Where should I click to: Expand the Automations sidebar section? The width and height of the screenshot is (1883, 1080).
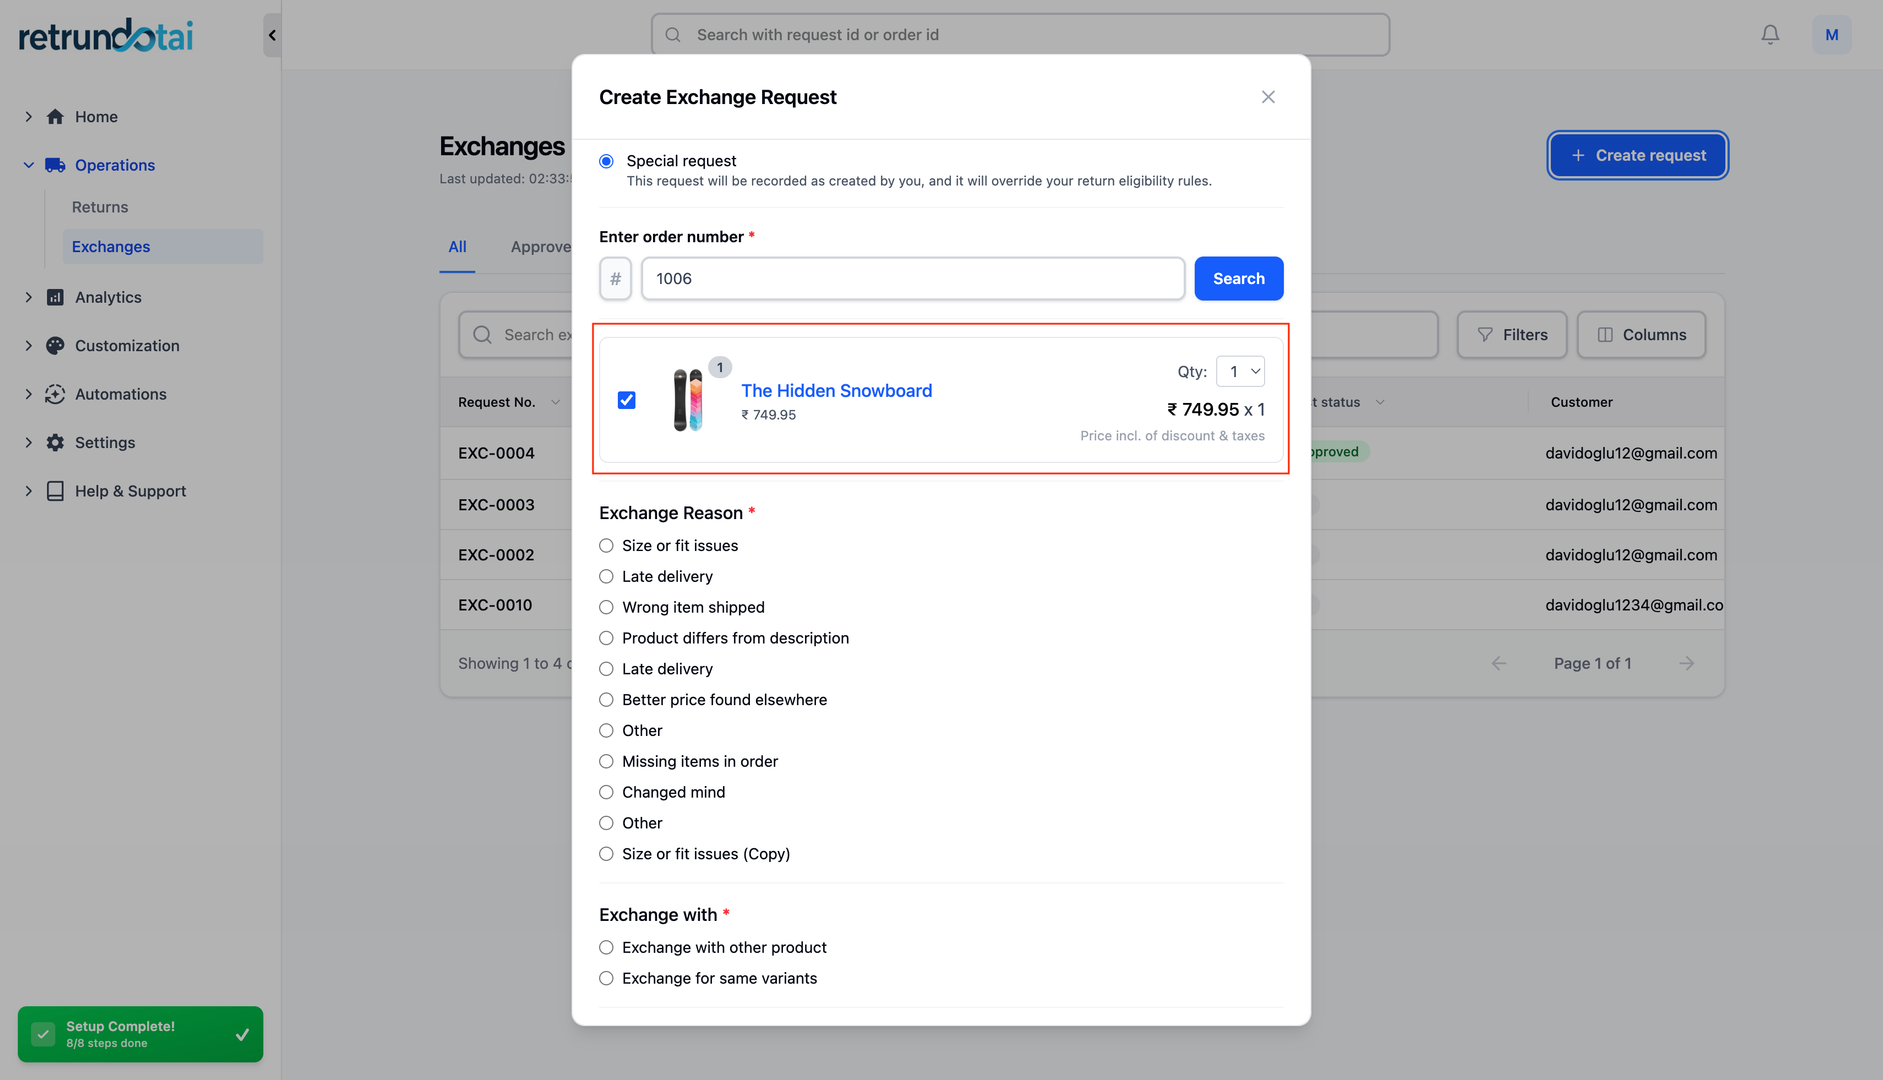point(28,394)
